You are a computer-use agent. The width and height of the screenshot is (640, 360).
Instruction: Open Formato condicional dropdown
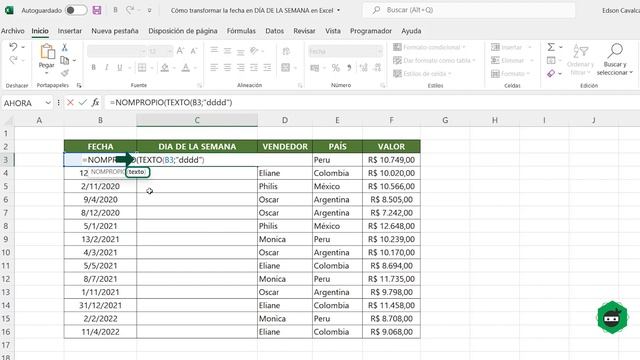click(x=429, y=47)
